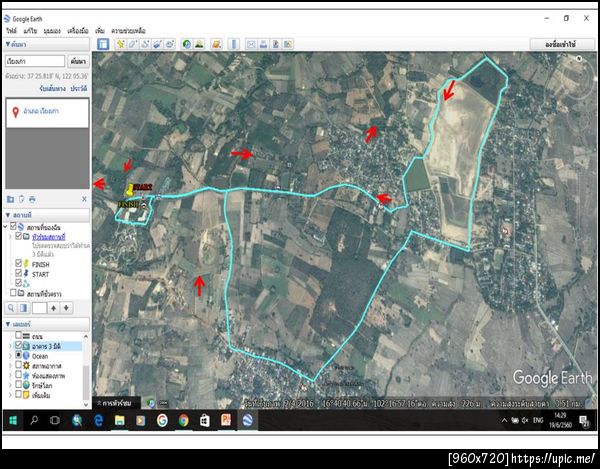
Task: Click the yellow START placemark on map
Action: click(x=130, y=189)
